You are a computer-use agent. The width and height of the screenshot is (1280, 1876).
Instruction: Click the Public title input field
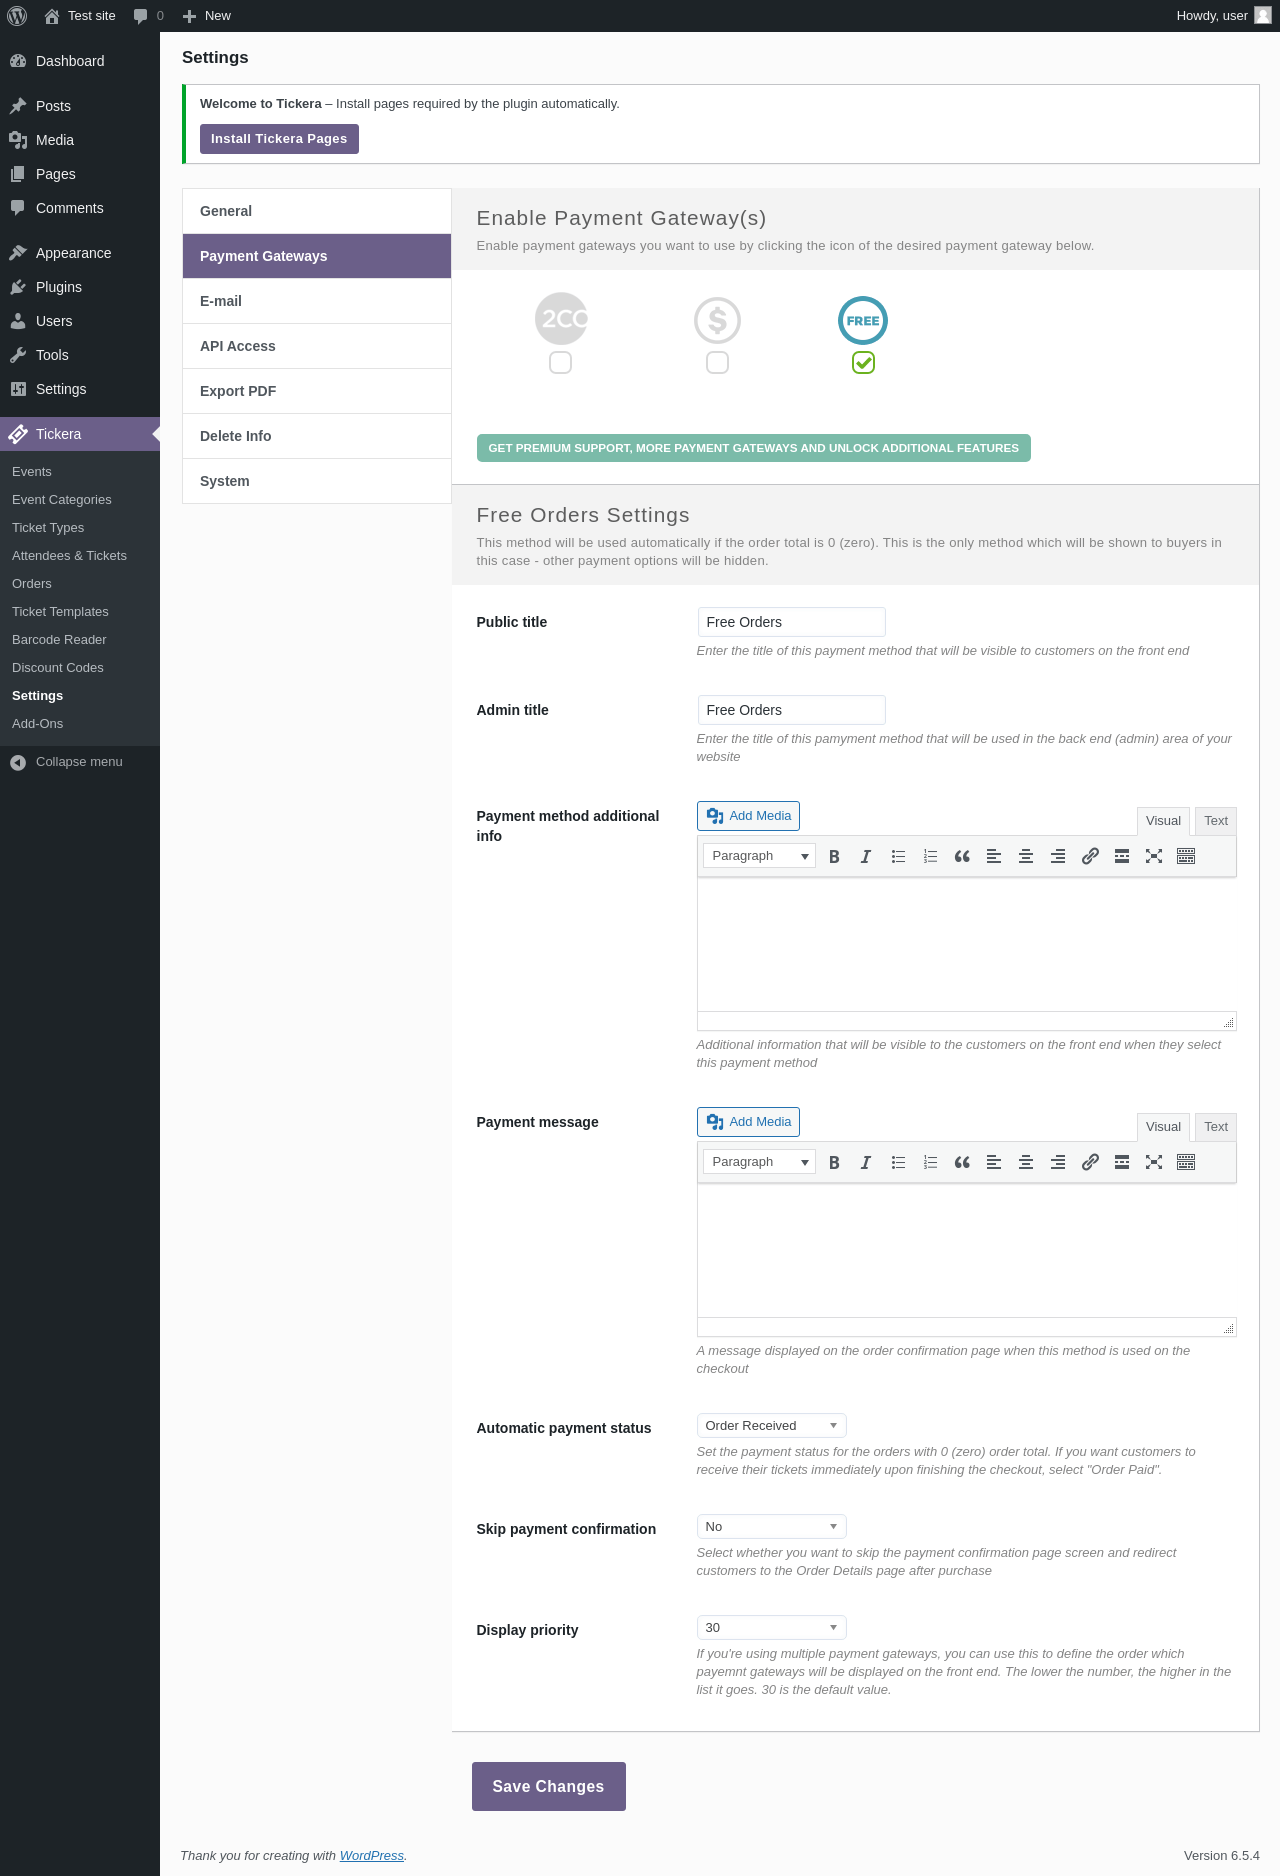click(791, 622)
